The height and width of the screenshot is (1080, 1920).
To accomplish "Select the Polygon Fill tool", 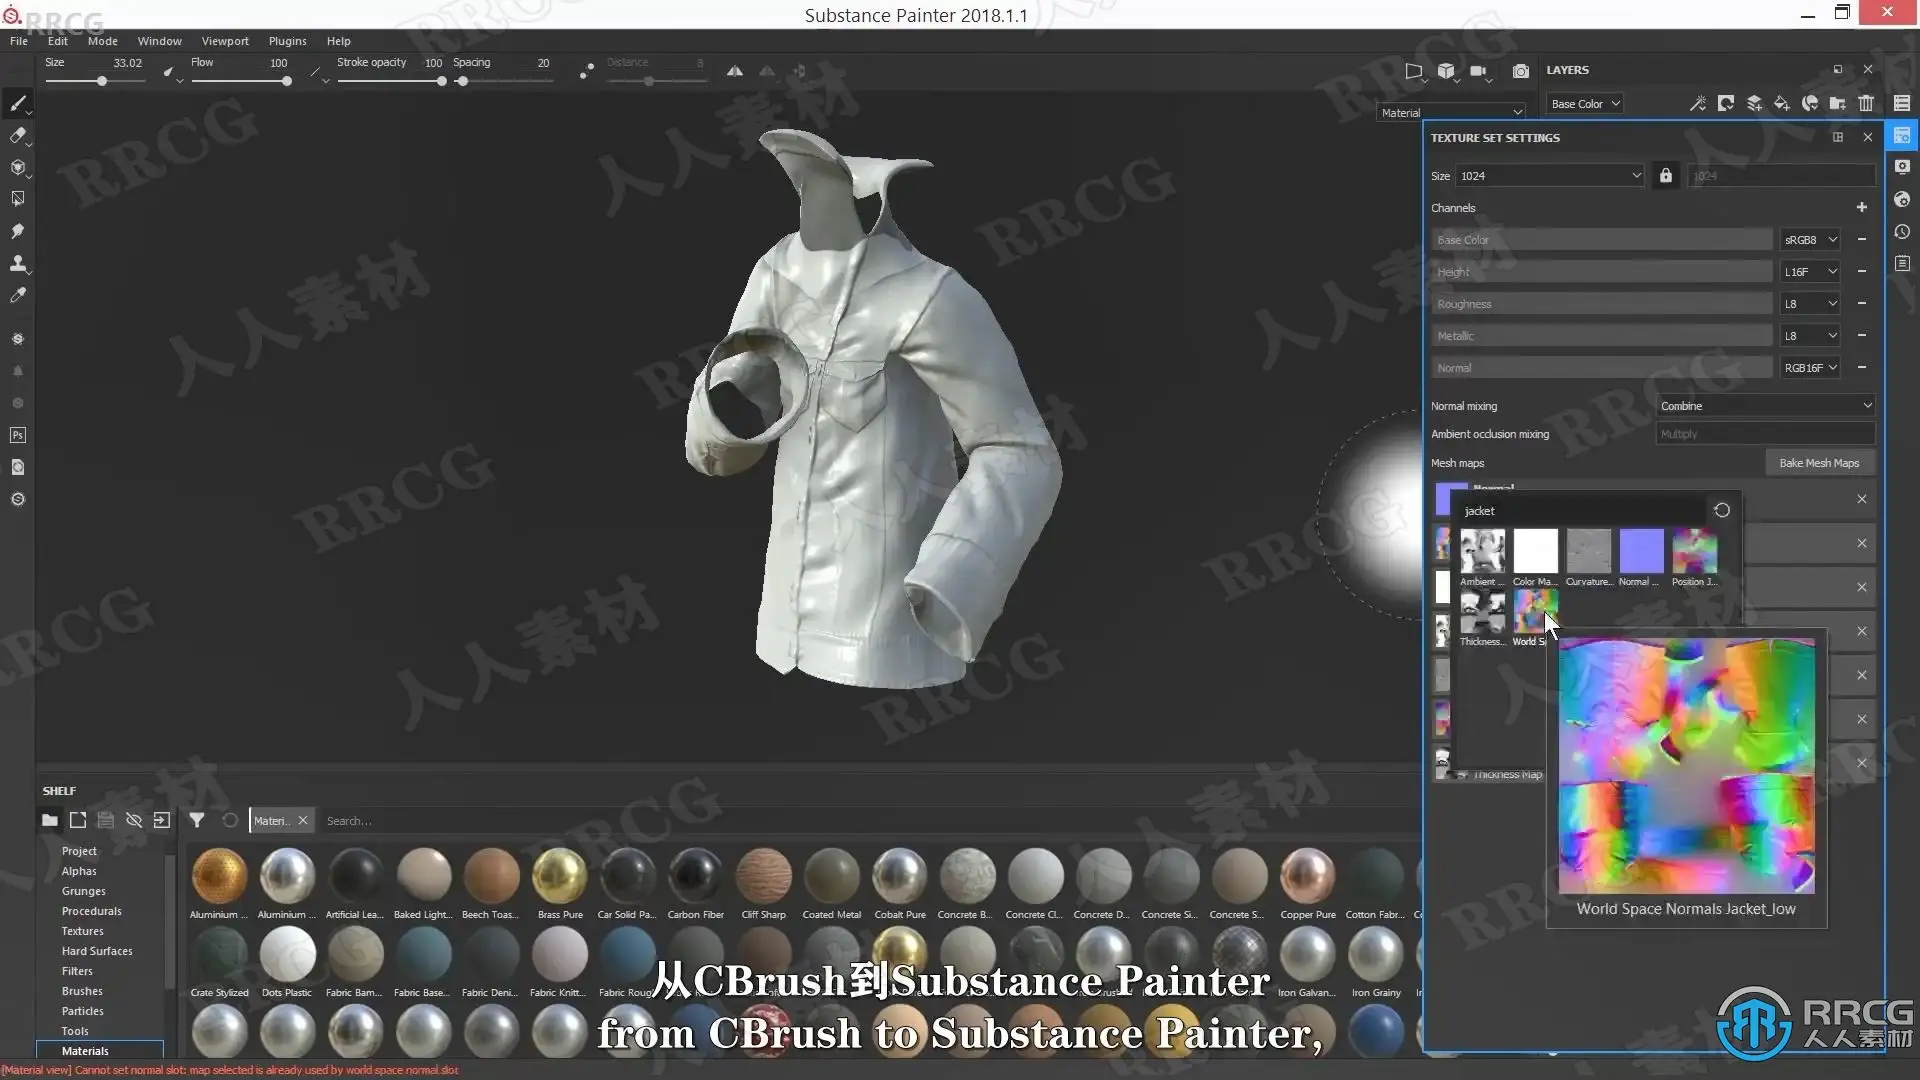I will (x=18, y=199).
